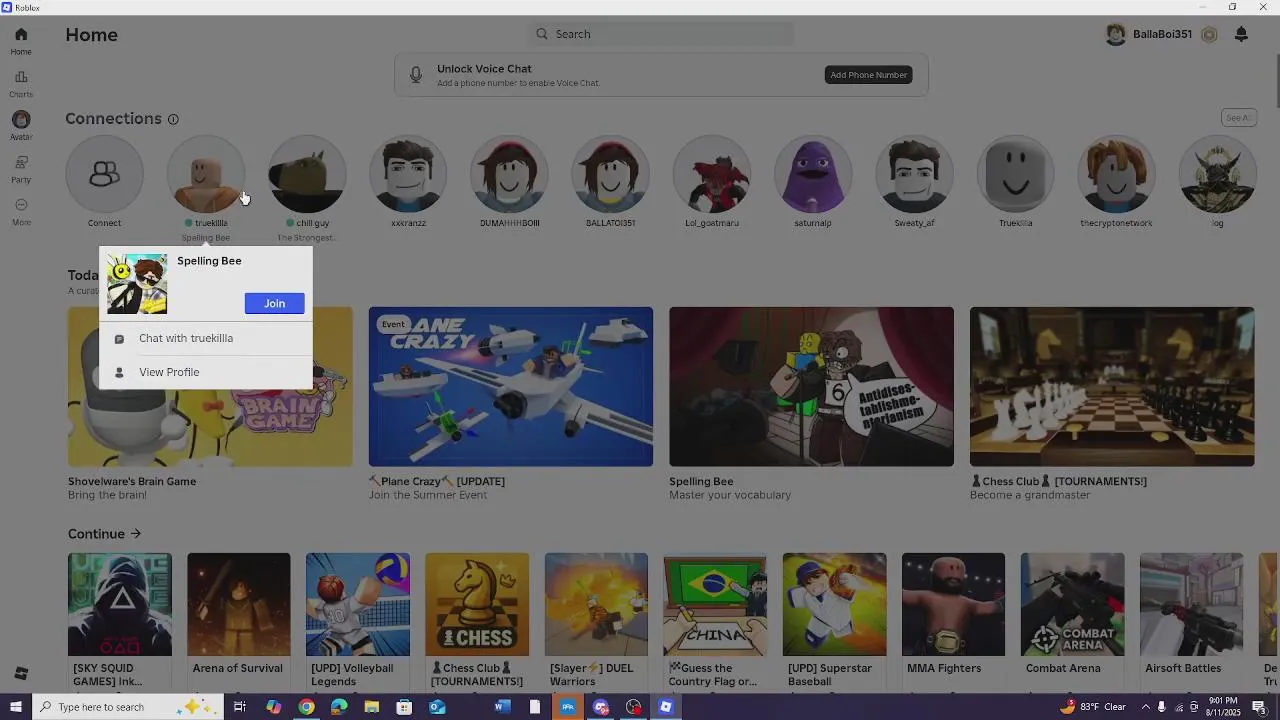Open truekillla's connection avatar
The height and width of the screenshot is (720, 1280).
(x=206, y=174)
